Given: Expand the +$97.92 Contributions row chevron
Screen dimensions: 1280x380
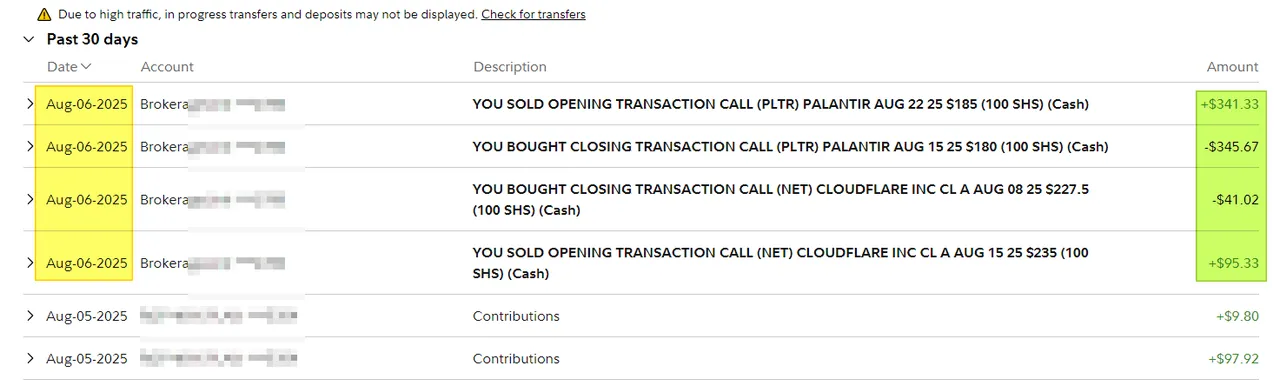Looking at the screenshot, I should 30,359.
